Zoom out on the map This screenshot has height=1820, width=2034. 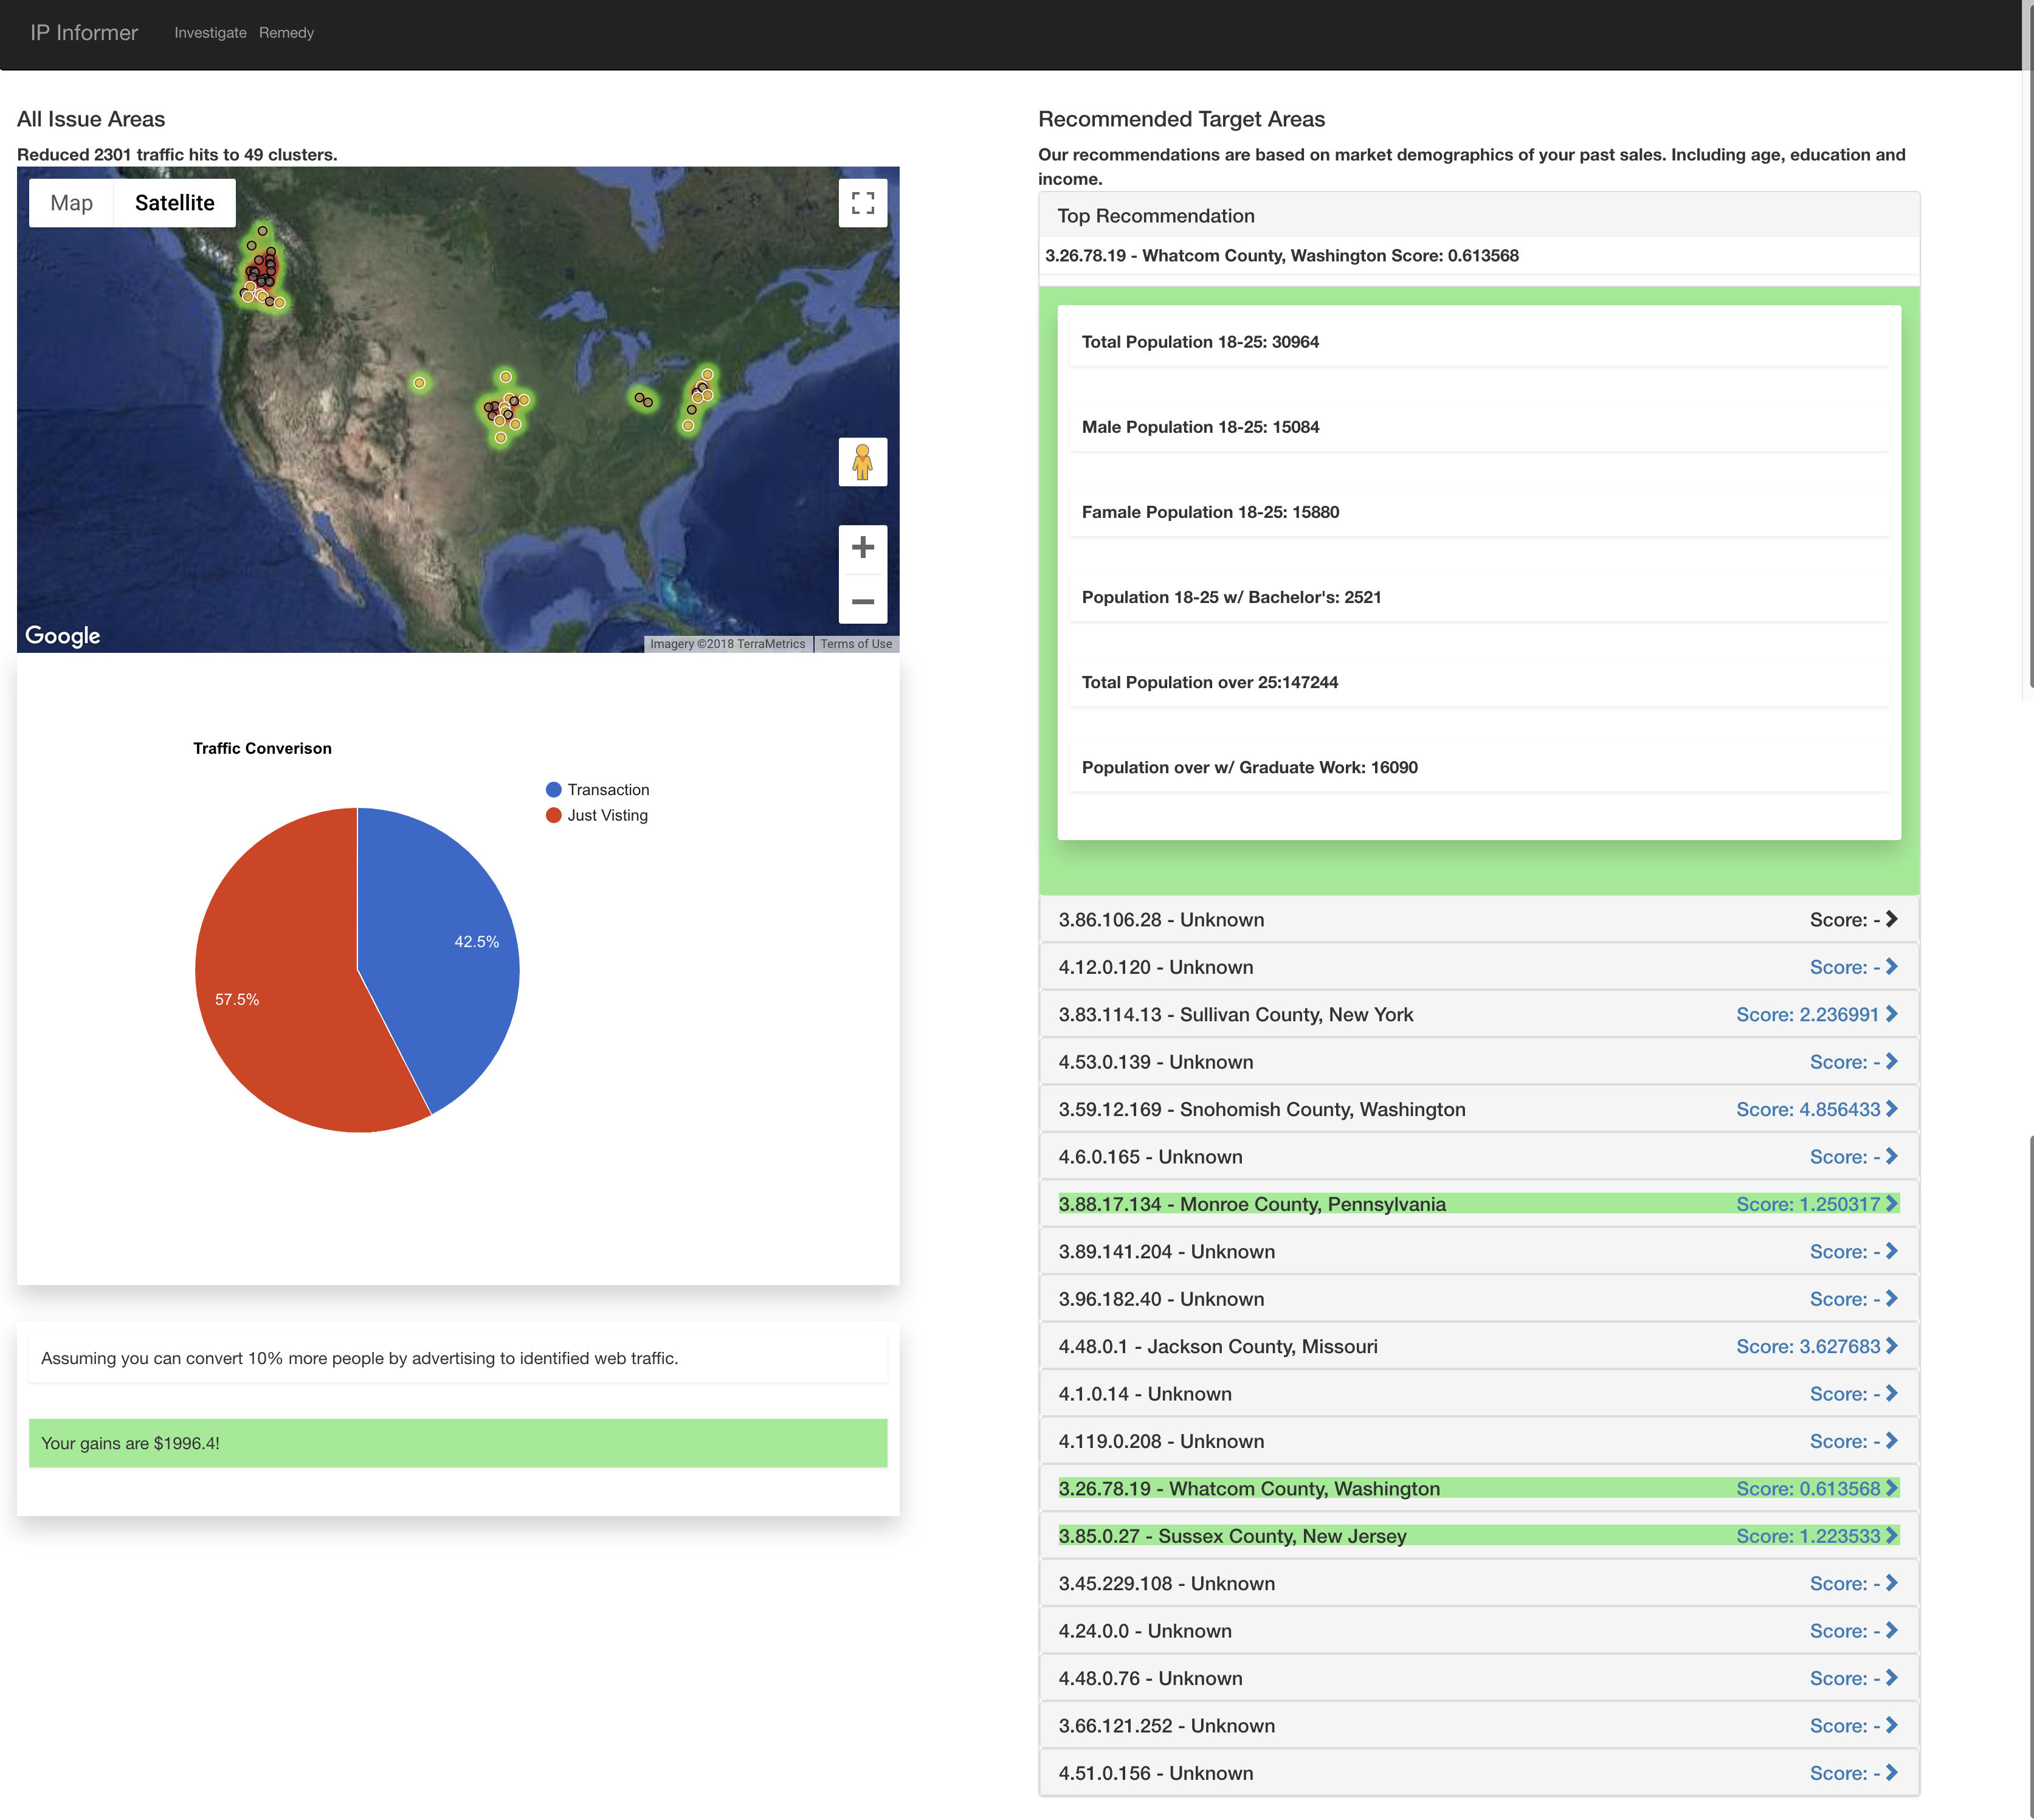(x=862, y=601)
